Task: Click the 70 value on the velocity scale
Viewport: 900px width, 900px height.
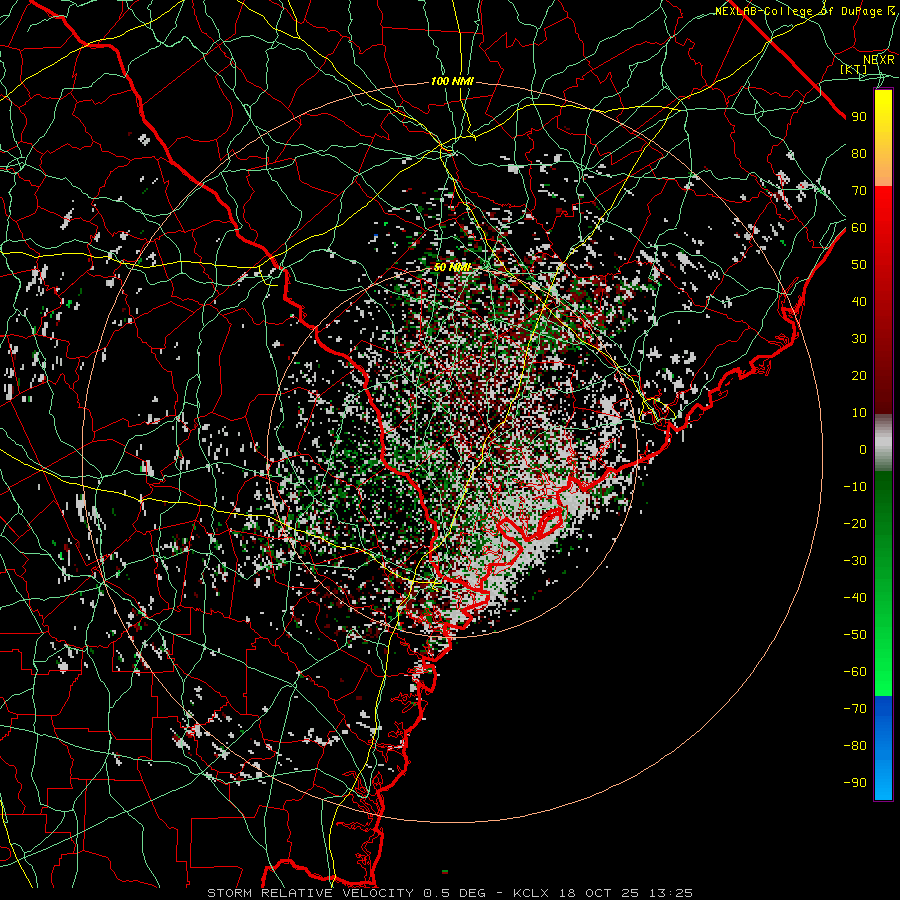Action: [859, 191]
